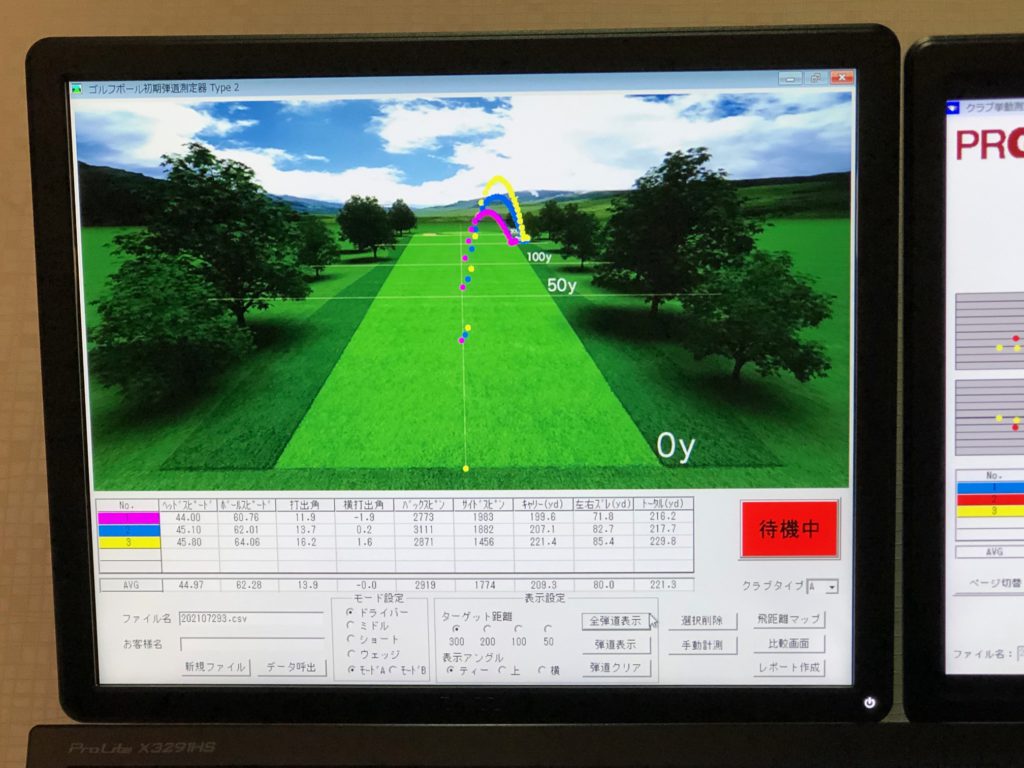Start 手動計測 manual measurement
The width and height of the screenshot is (1024, 768).
702,645
